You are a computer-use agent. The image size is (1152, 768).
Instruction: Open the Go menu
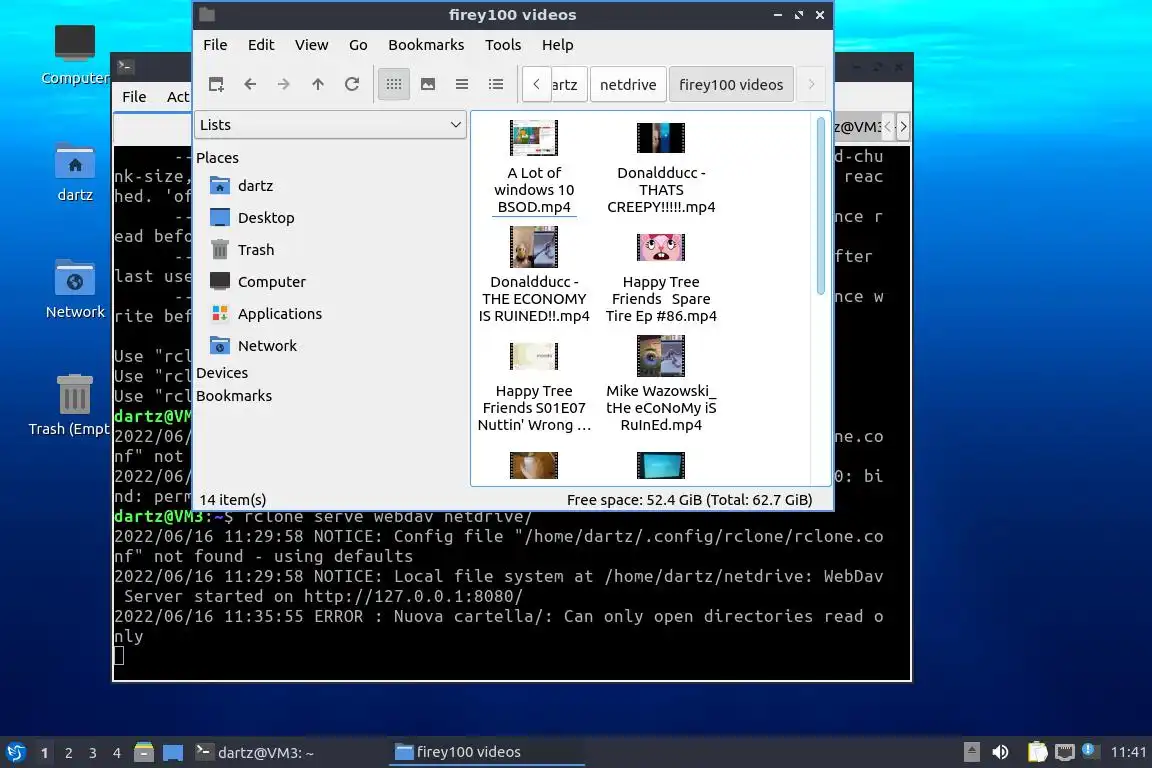pyautogui.click(x=358, y=45)
